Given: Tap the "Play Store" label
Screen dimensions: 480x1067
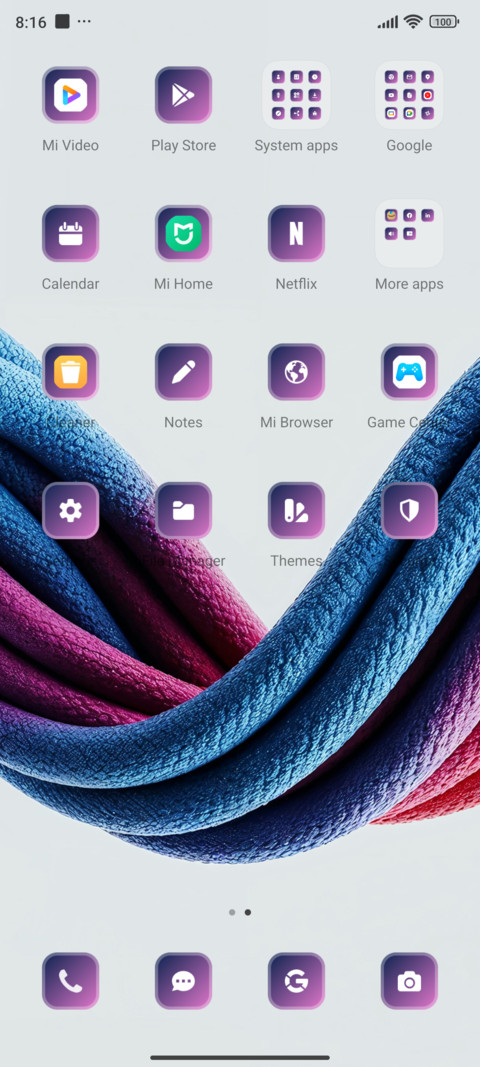Looking at the screenshot, I should 183,145.
